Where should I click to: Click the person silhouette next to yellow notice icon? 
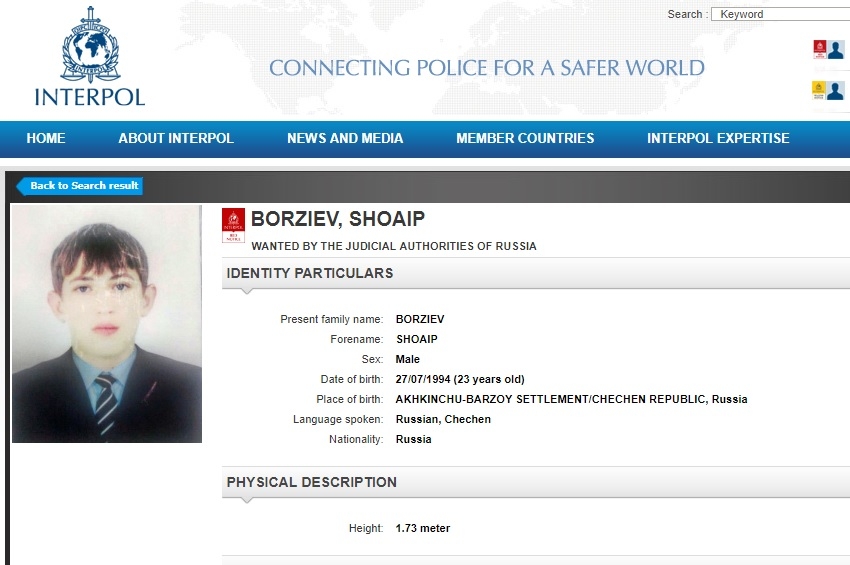(x=835, y=91)
